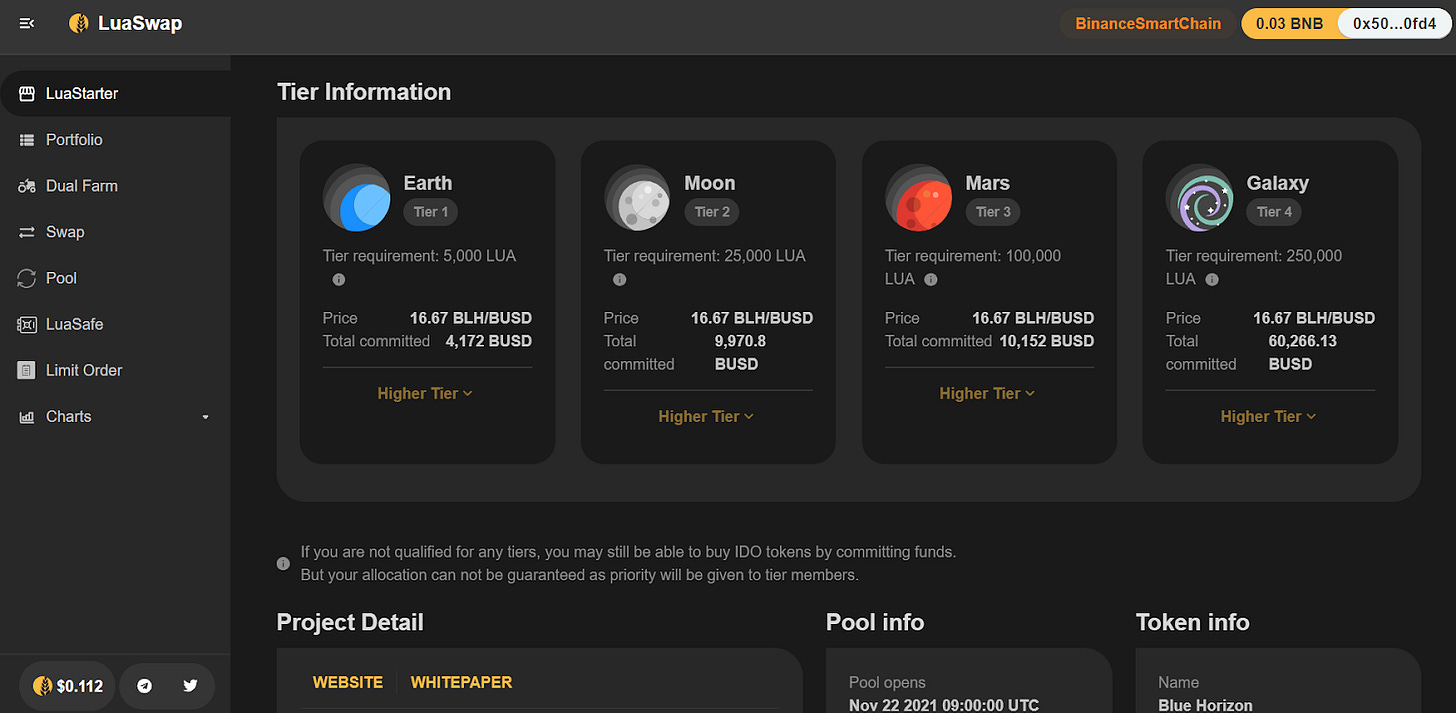Open the project WEBSITE link
1456x713 pixels.
click(348, 683)
